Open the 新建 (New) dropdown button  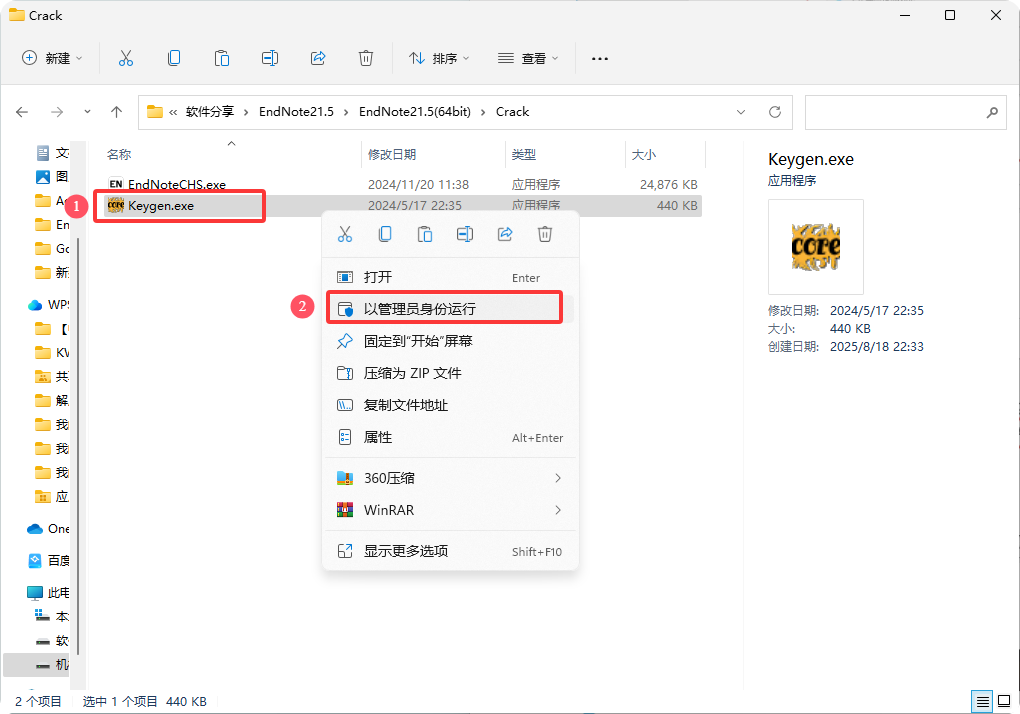[52, 59]
